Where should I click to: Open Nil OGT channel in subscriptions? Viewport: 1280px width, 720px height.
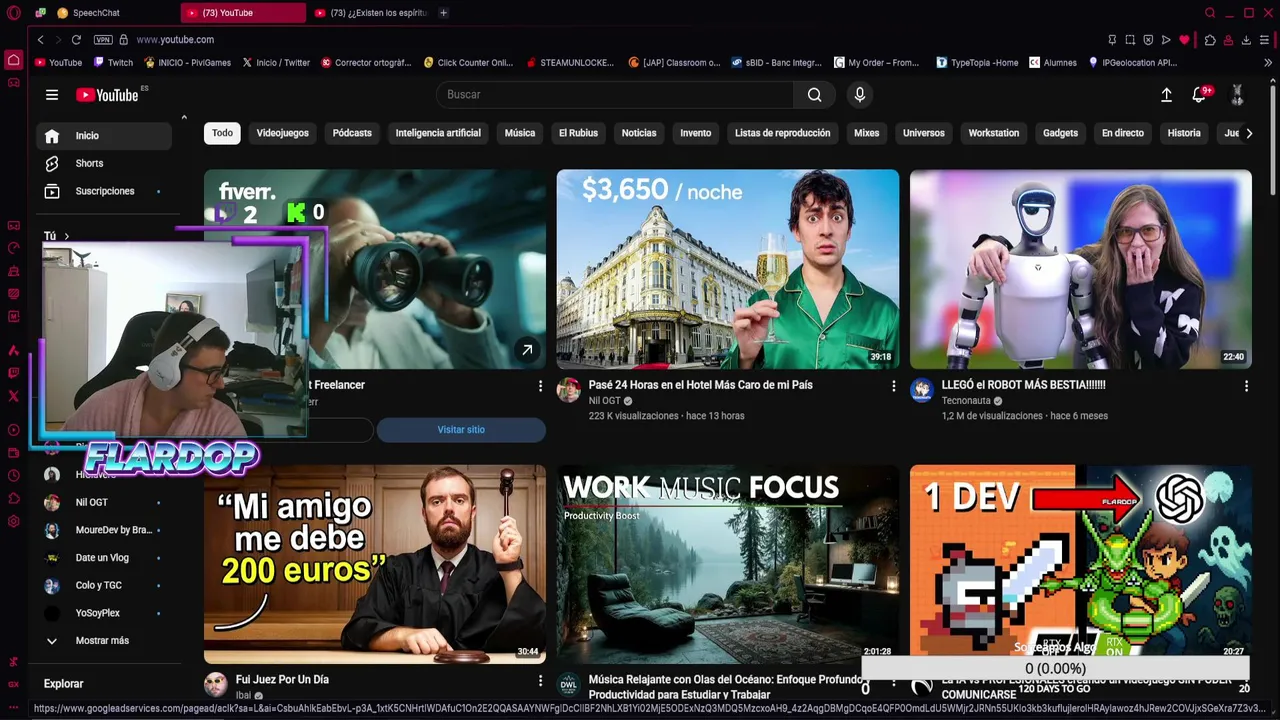[104, 503]
